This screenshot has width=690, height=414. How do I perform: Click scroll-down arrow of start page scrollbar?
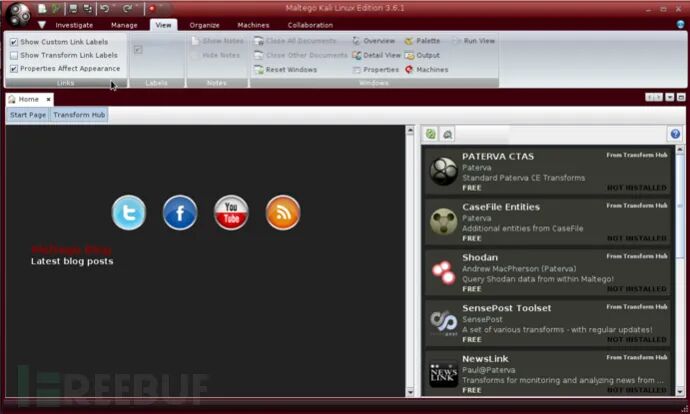410,392
